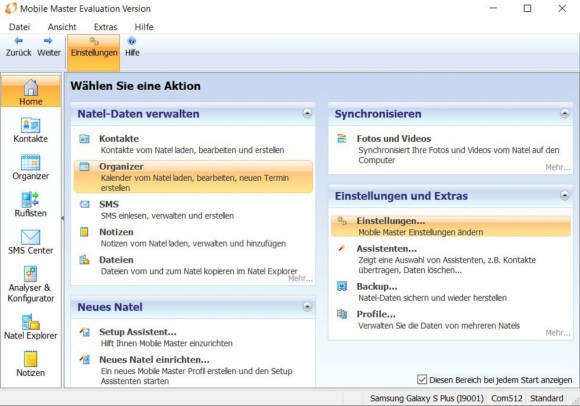Click the Hilfe toolbar icon
Screen dimensions: 580x406
tap(132, 47)
